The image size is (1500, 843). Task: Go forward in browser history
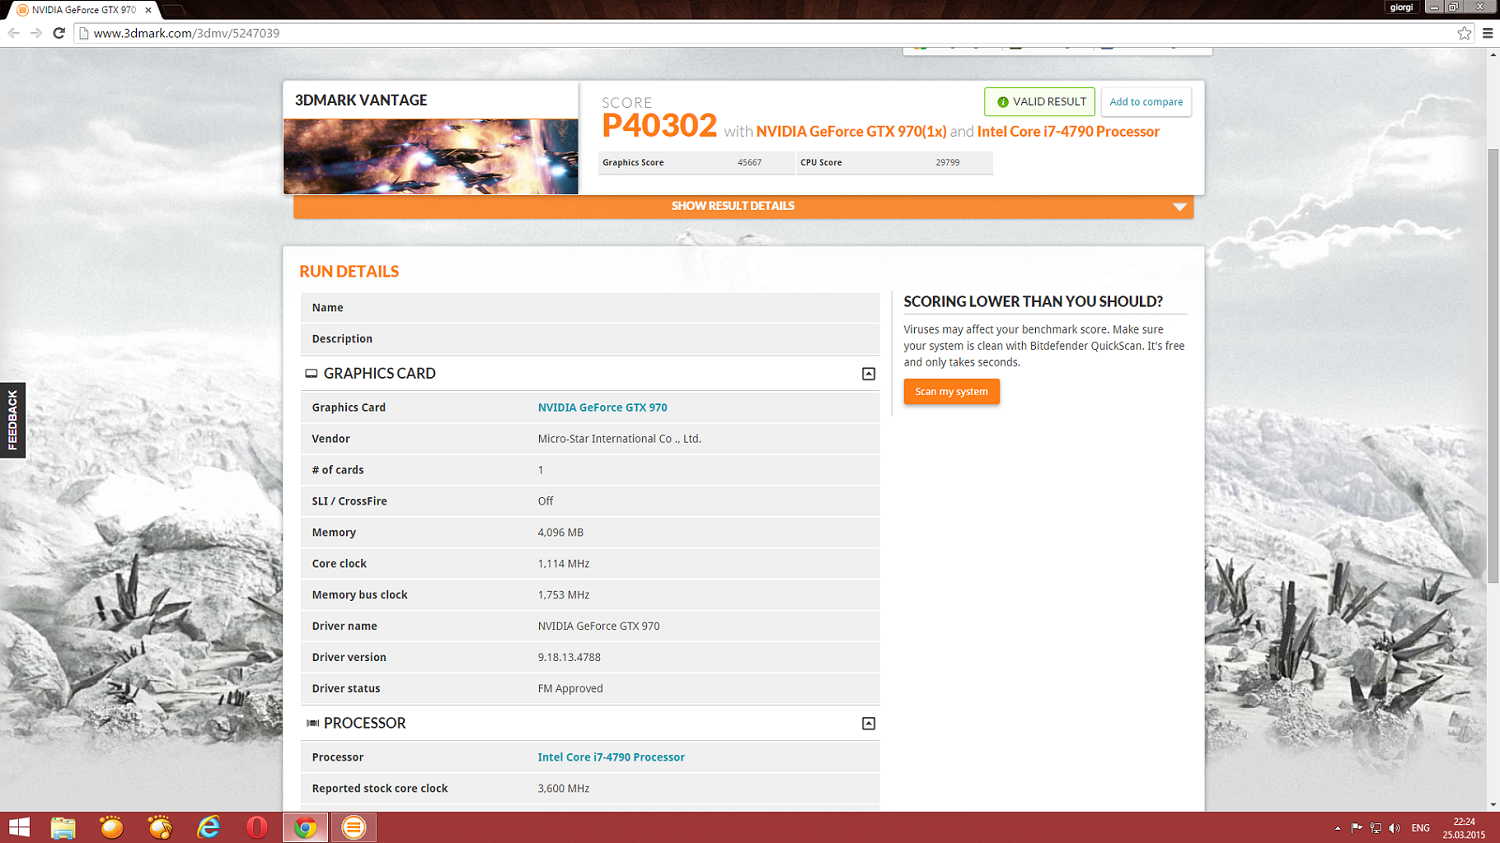click(x=36, y=33)
